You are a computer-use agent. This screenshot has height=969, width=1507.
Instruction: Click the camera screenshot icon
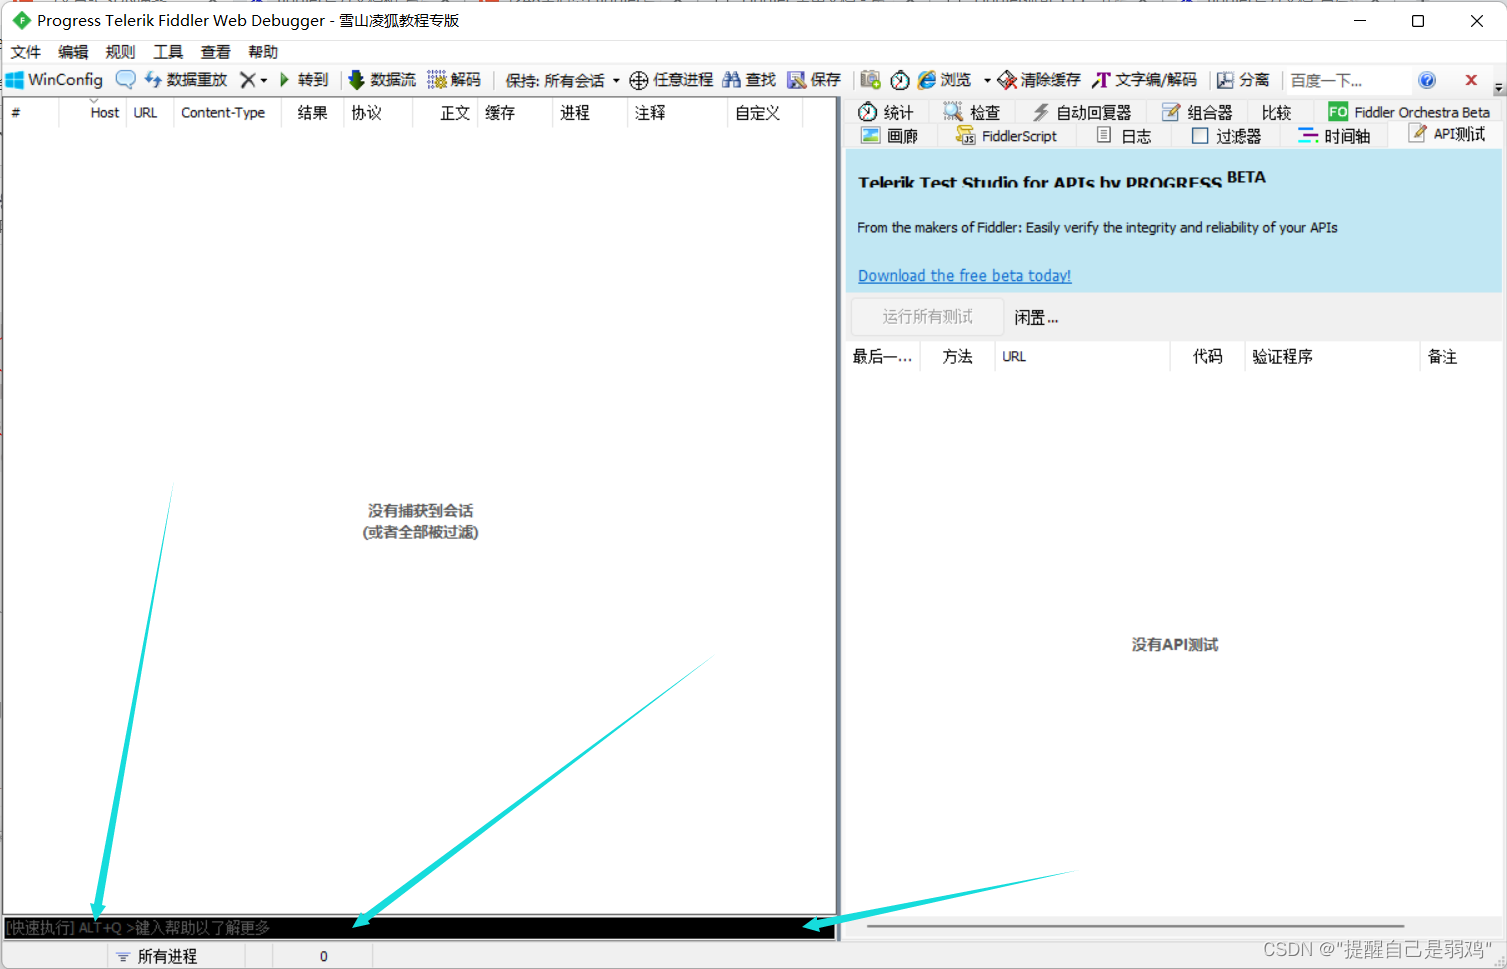pyautogui.click(x=870, y=80)
